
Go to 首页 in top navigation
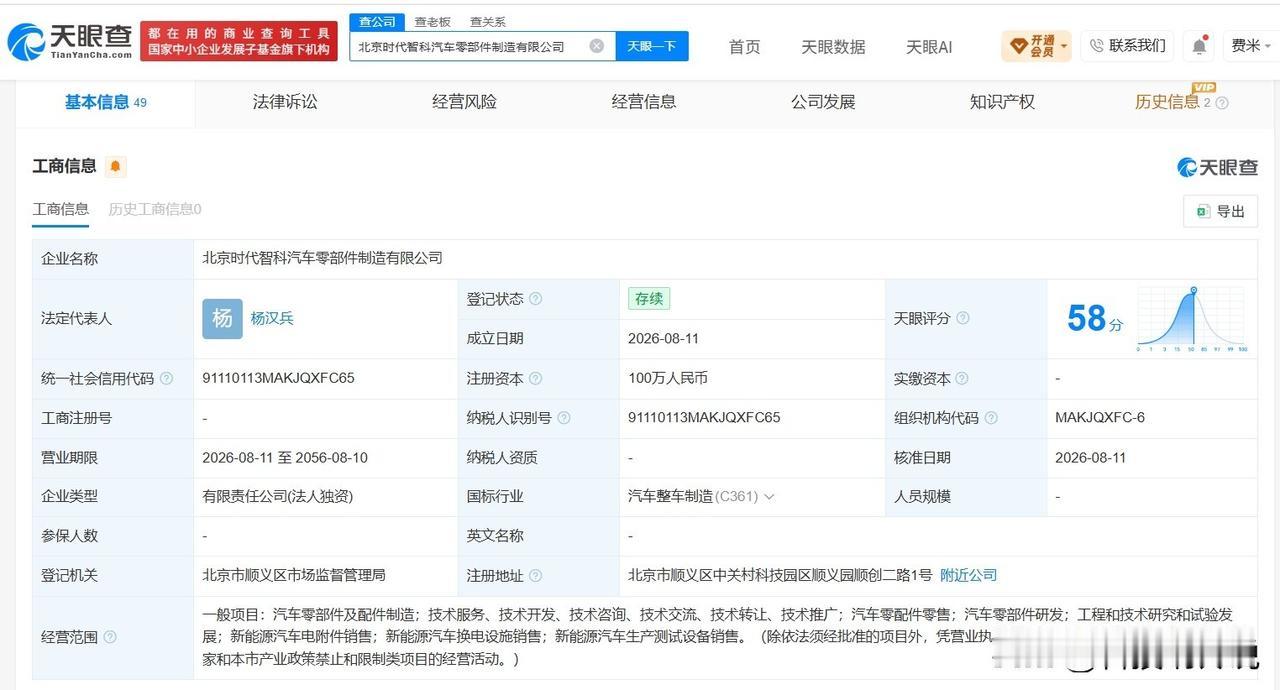coord(744,47)
